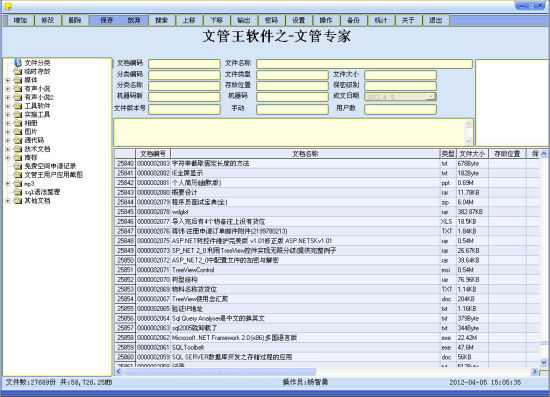Open the 统计 (Statistics) toolbar item
Screen dimensions: 550x397
point(381,20)
